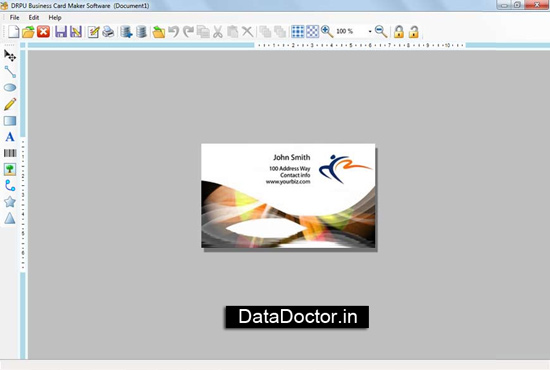550x370 pixels.
Task: Click the Print icon in toolbar
Action: (108, 32)
